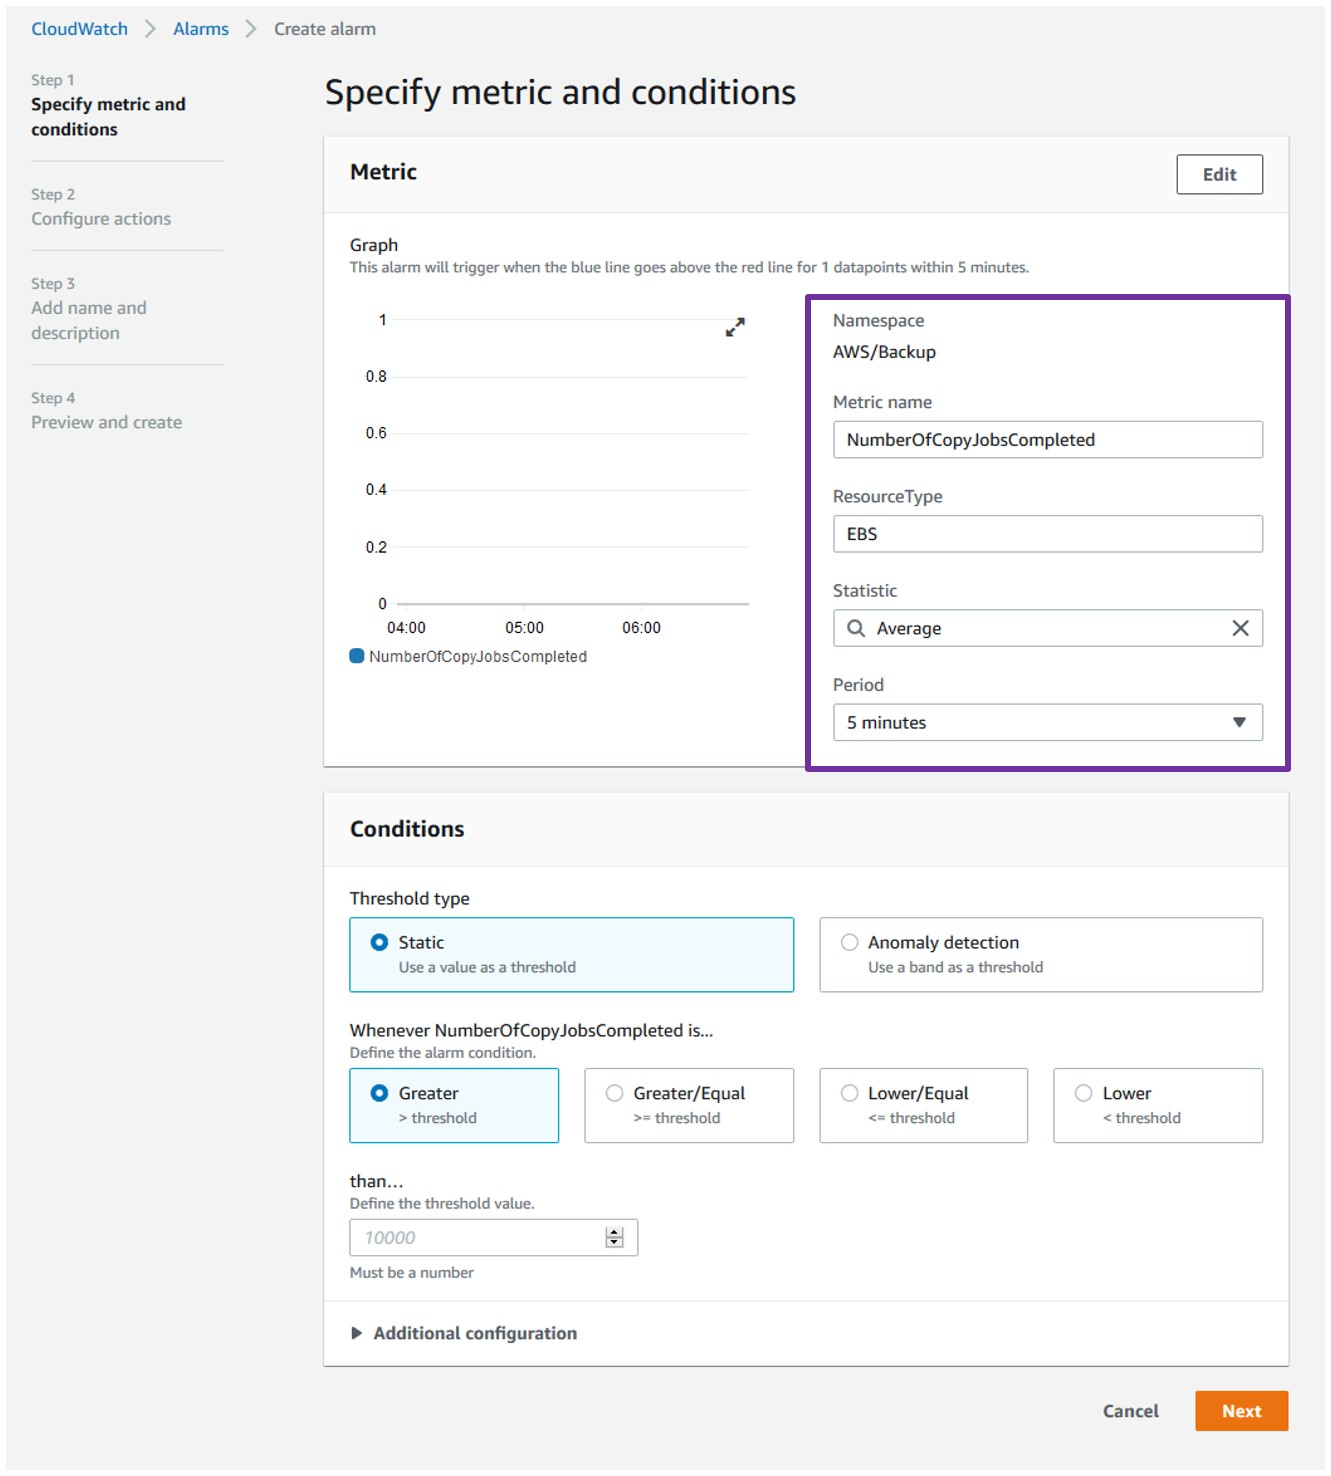The height and width of the screenshot is (1476, 1331).
Task: Increment the threshold with the up stepper arrow
Action: click(613, 1231)
